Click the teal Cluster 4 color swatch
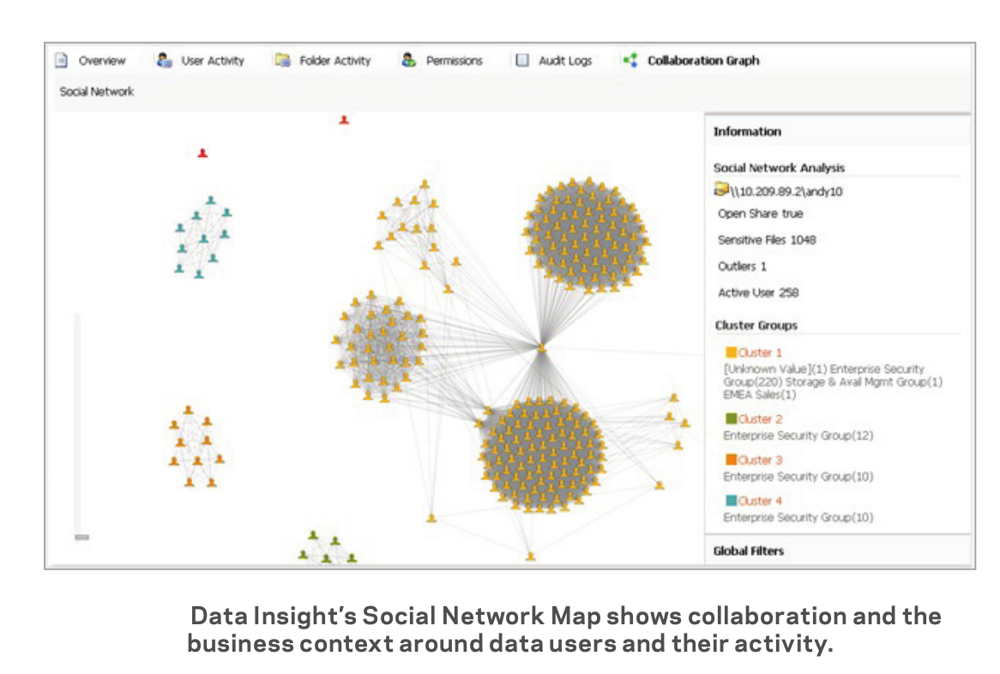 [x=731, y=500]
